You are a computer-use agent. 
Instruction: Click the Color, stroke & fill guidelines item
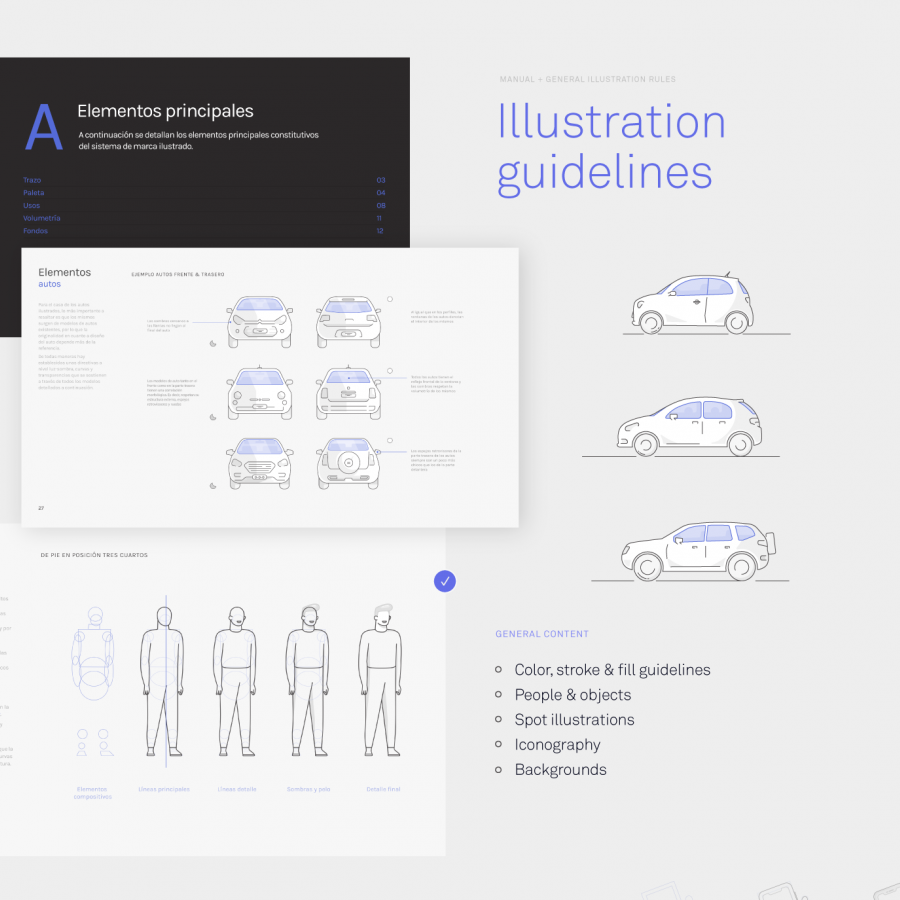tap(612, 670)
